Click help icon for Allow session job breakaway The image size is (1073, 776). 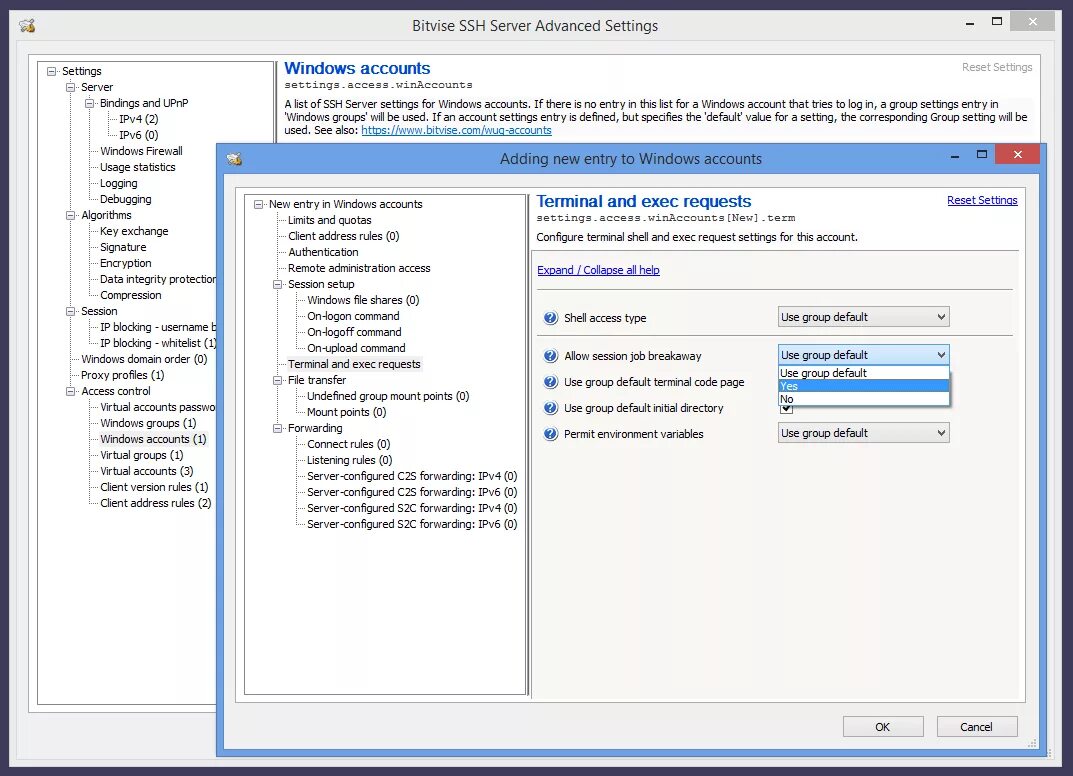551,356
